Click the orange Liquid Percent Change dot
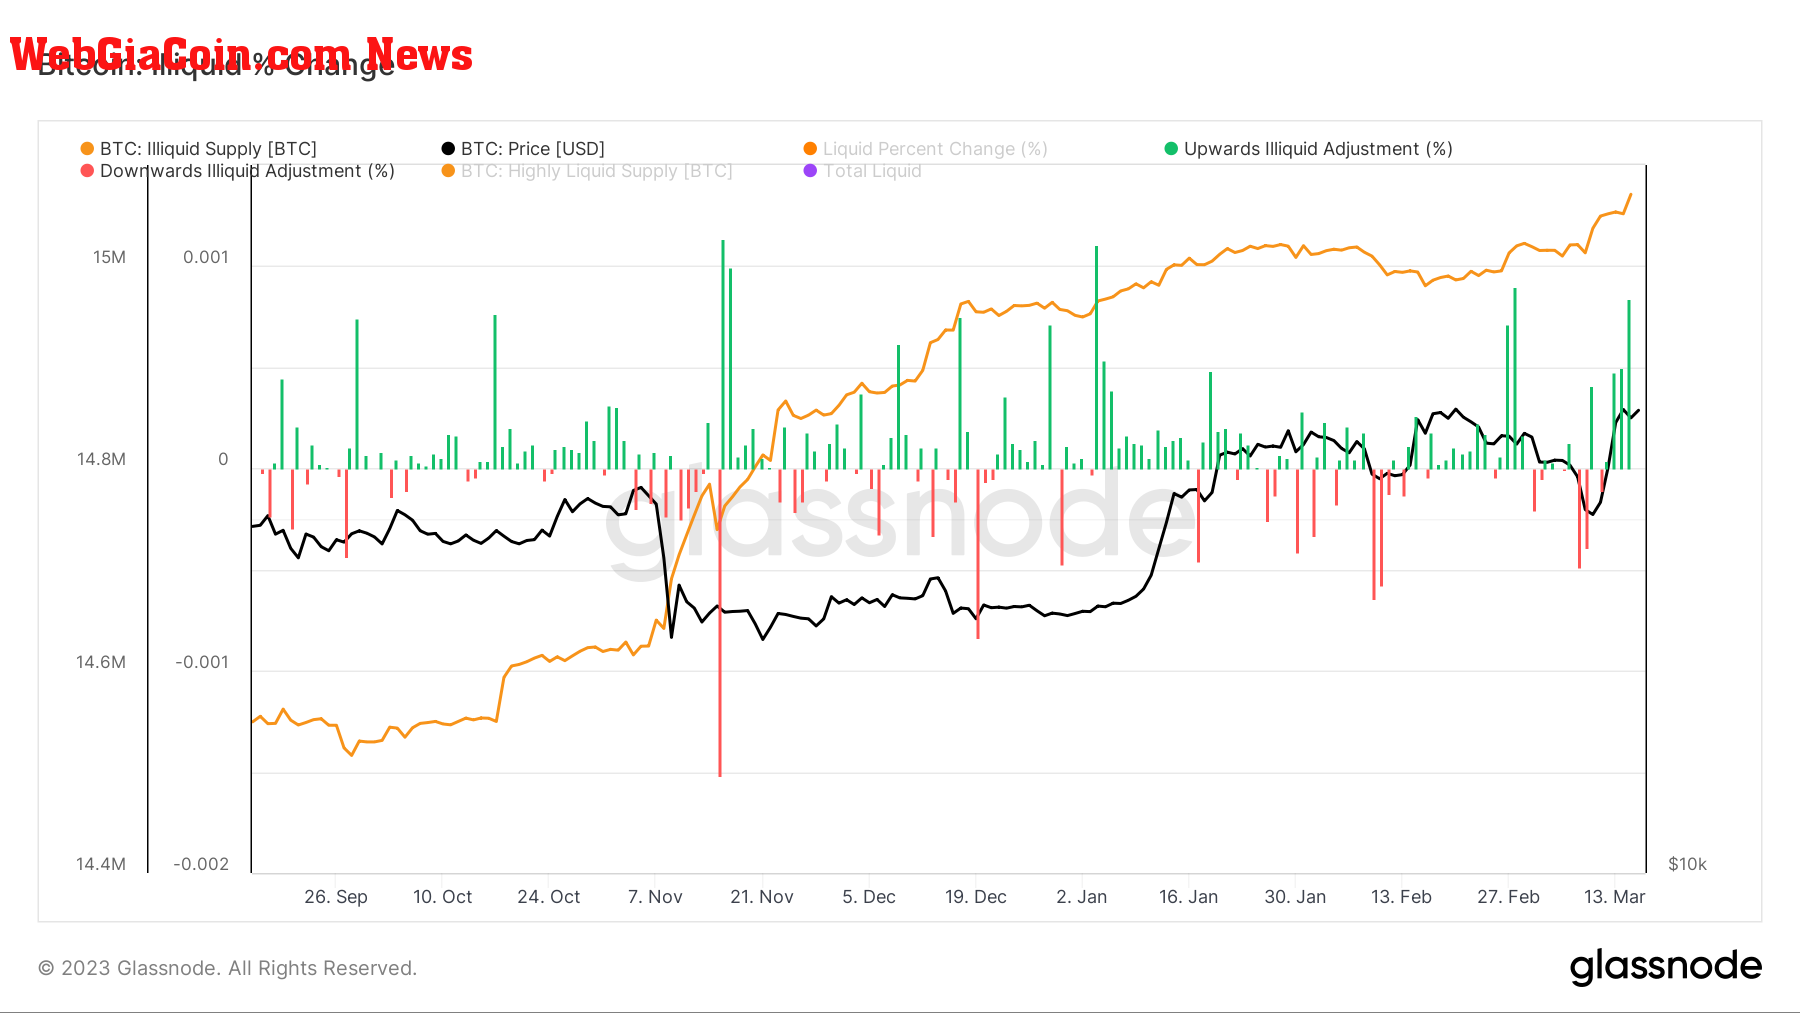The height and width of the screenshot is (1013, 1800). 810,149
